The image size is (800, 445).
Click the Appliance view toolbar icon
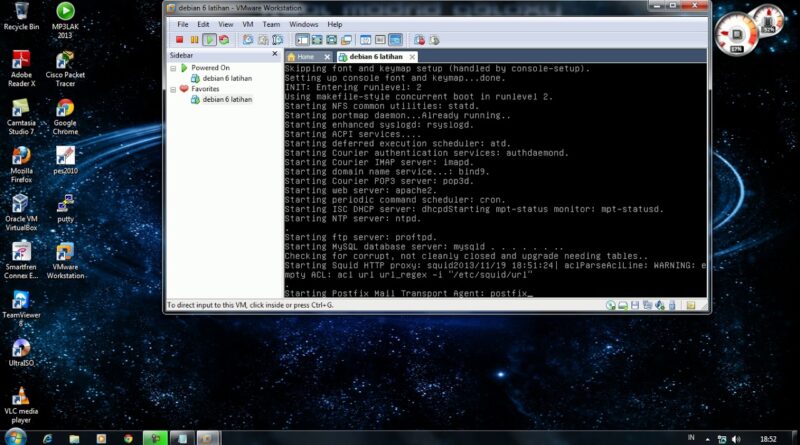[x=380, y=40]
